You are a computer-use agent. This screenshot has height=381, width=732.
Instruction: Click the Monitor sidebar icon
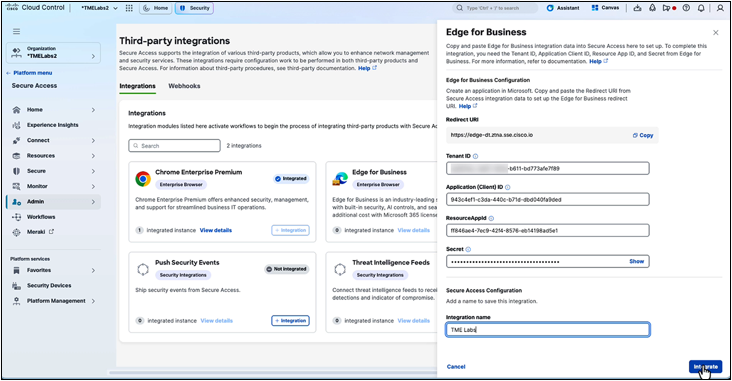[16, 186]
